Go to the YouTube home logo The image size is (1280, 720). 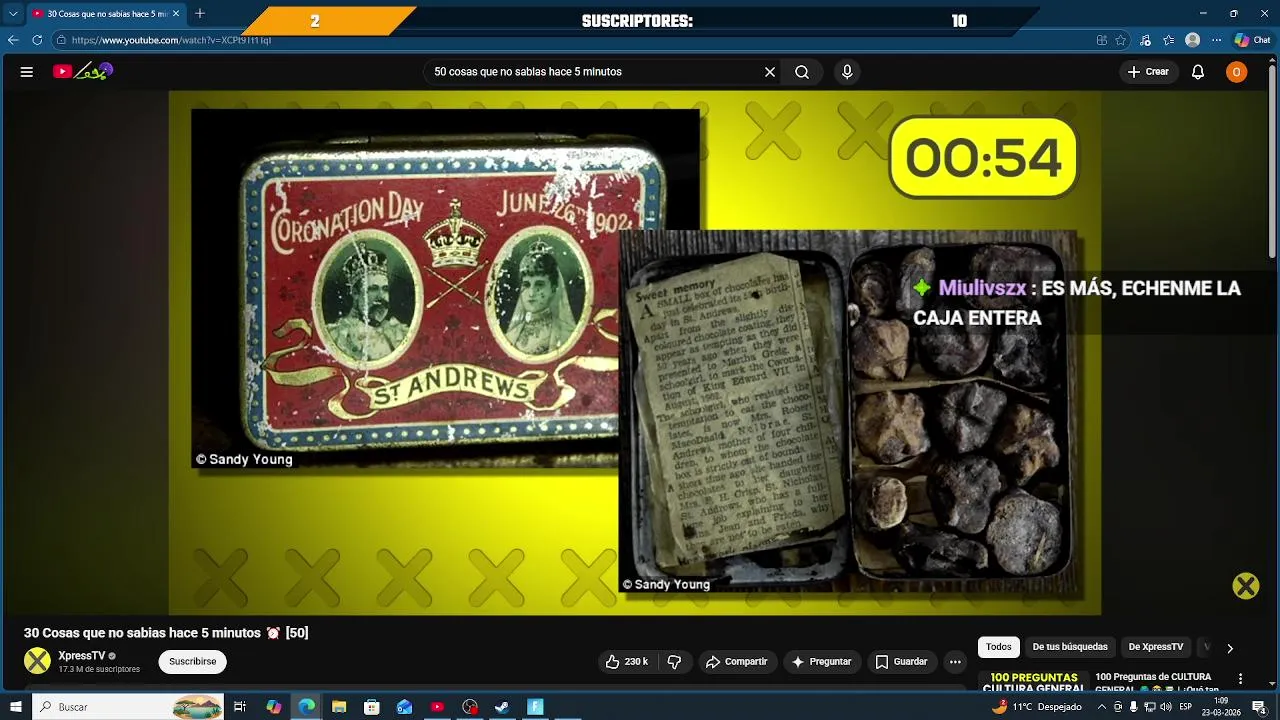point(83,72)
